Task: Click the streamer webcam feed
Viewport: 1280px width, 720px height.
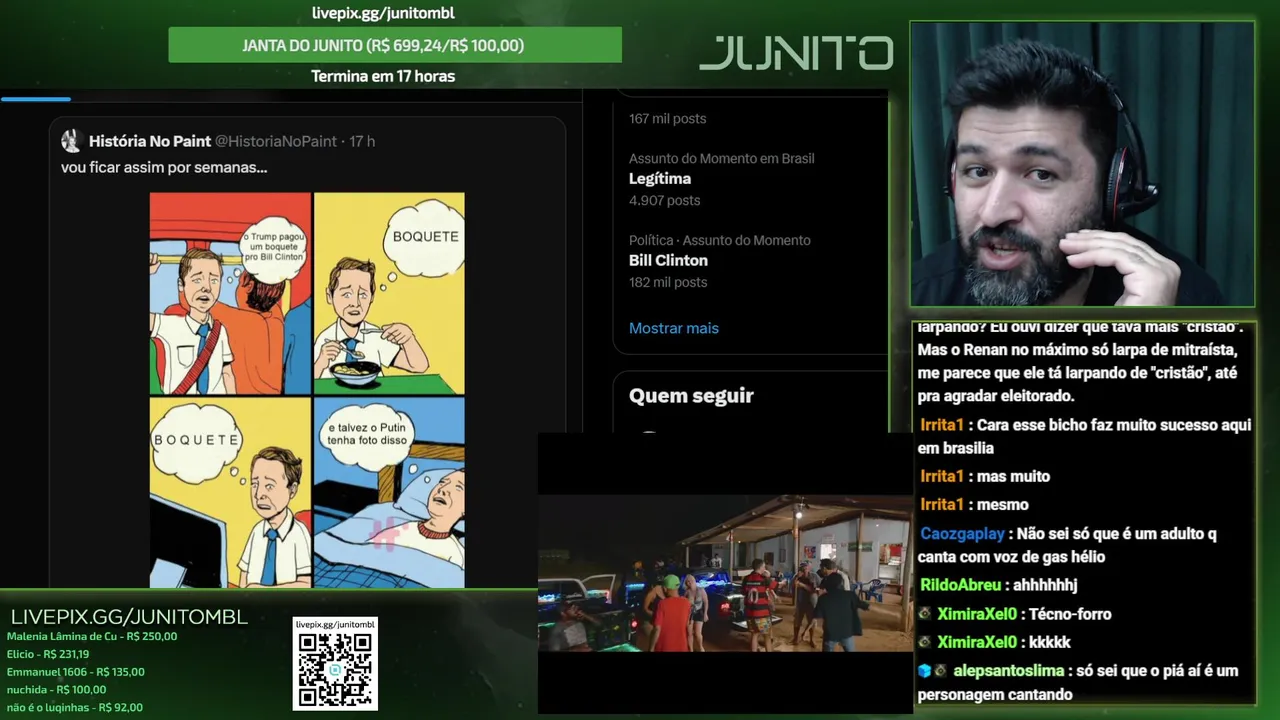Action: [1082, 164]
